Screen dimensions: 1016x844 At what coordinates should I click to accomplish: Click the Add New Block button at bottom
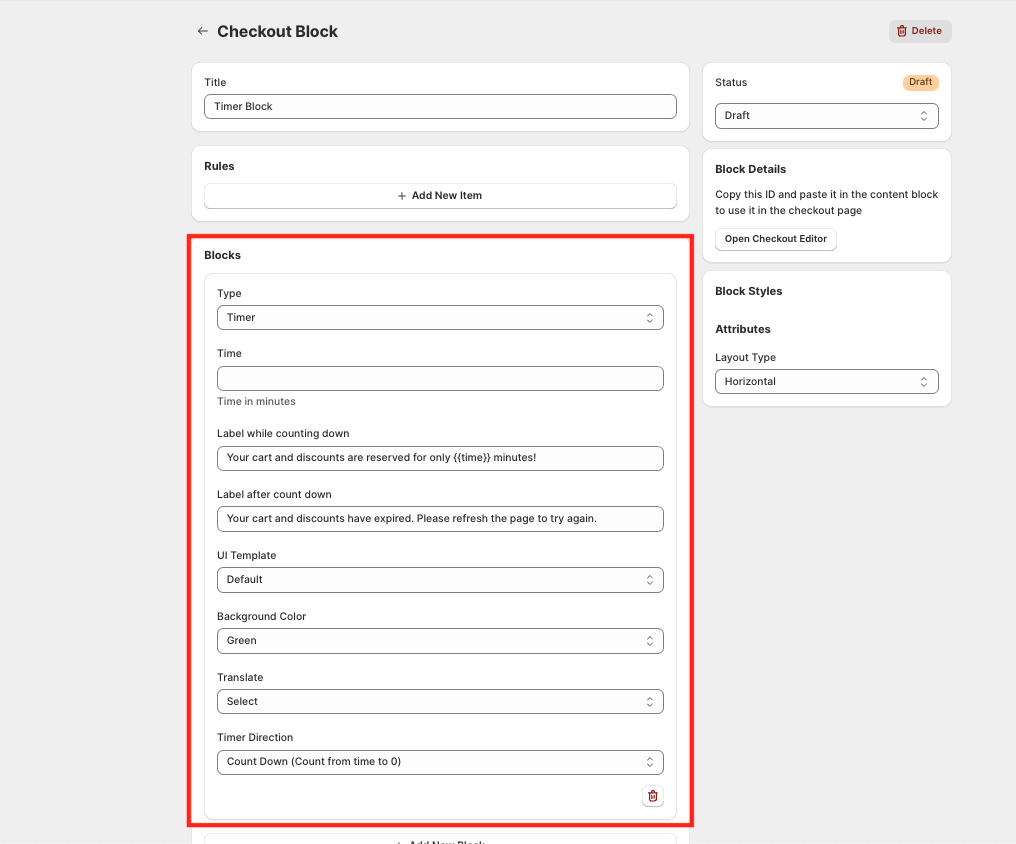click(x=440, y=840)
